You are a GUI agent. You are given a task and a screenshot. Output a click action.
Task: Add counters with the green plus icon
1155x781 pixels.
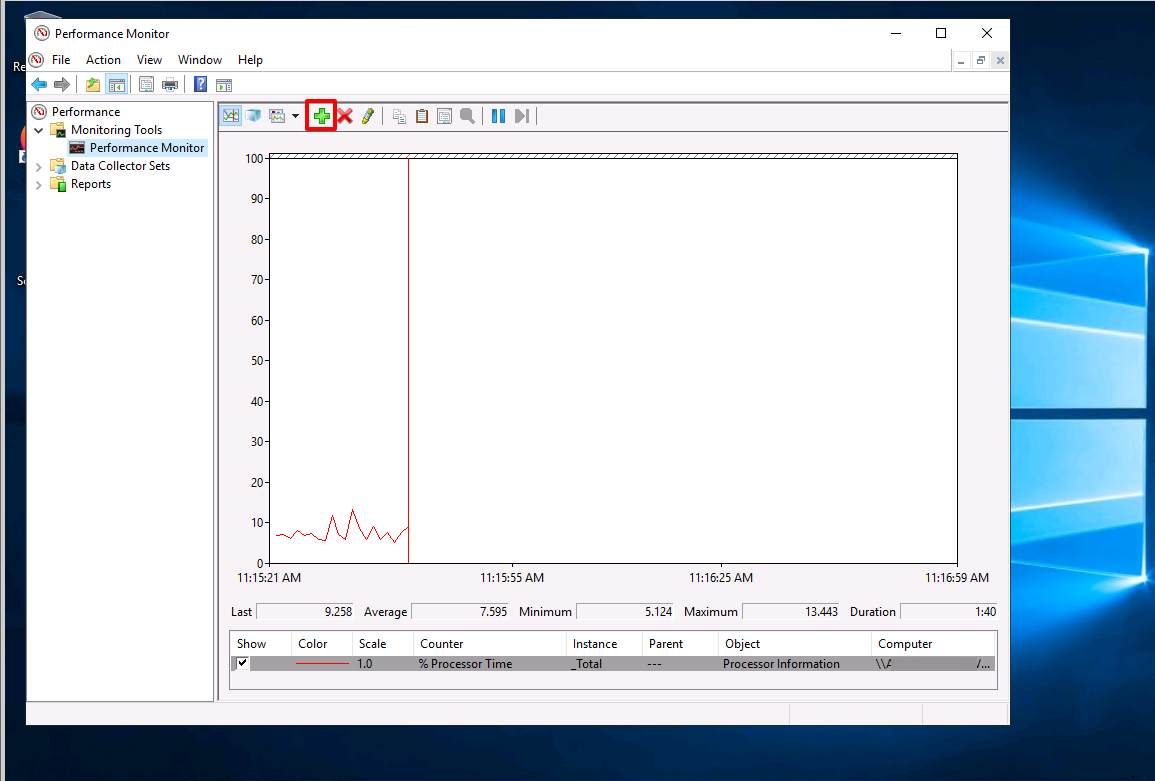321,116
